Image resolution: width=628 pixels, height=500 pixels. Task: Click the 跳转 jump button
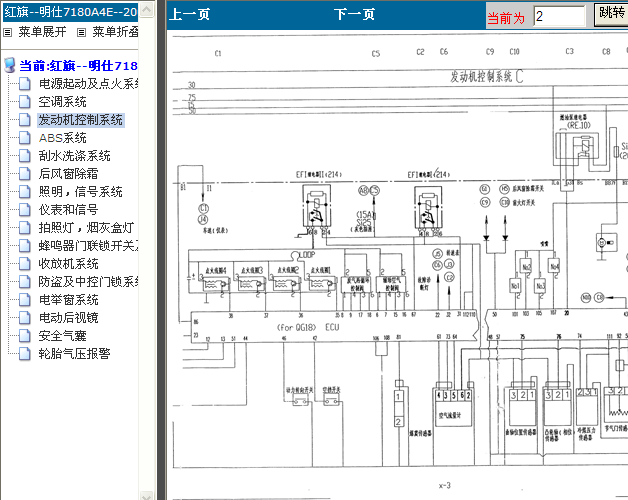click(x=611, y=14)
